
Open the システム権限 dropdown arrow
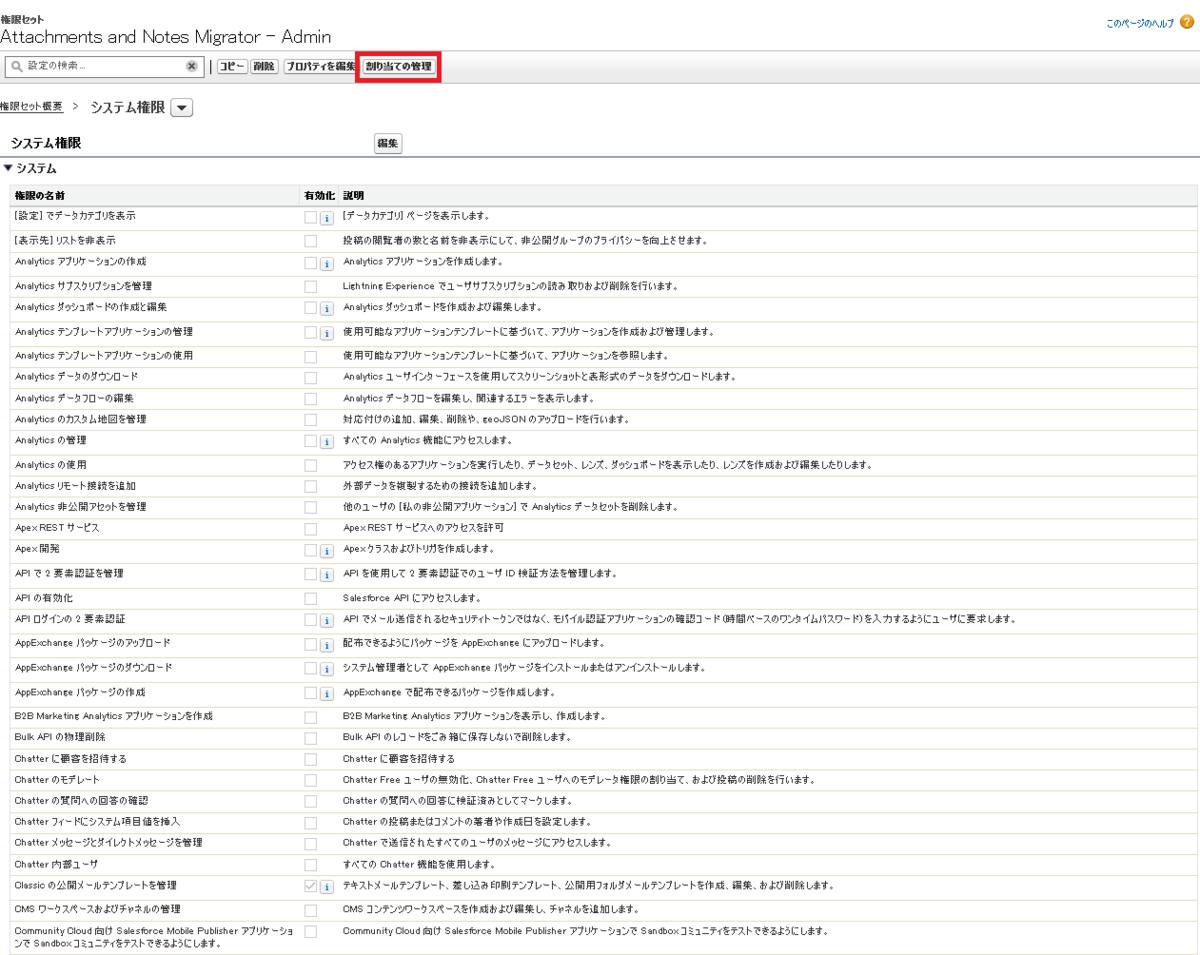tap(182, 108)
